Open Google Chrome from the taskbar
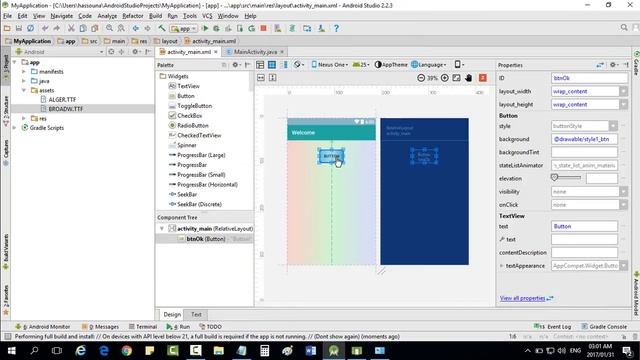640x360 pixels. tap(127, 351)
